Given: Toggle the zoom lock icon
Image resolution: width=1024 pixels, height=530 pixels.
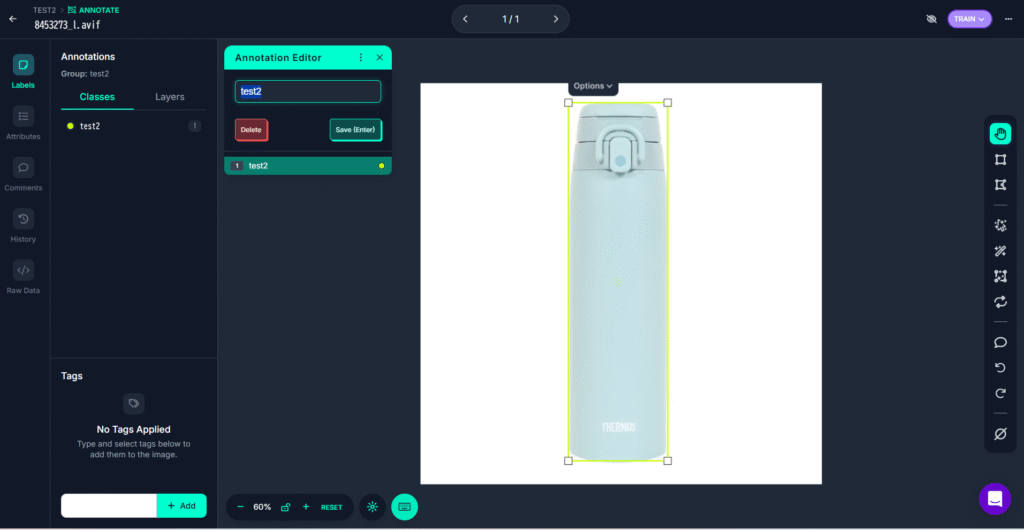Looking at the screenshot, I should 285,507.
